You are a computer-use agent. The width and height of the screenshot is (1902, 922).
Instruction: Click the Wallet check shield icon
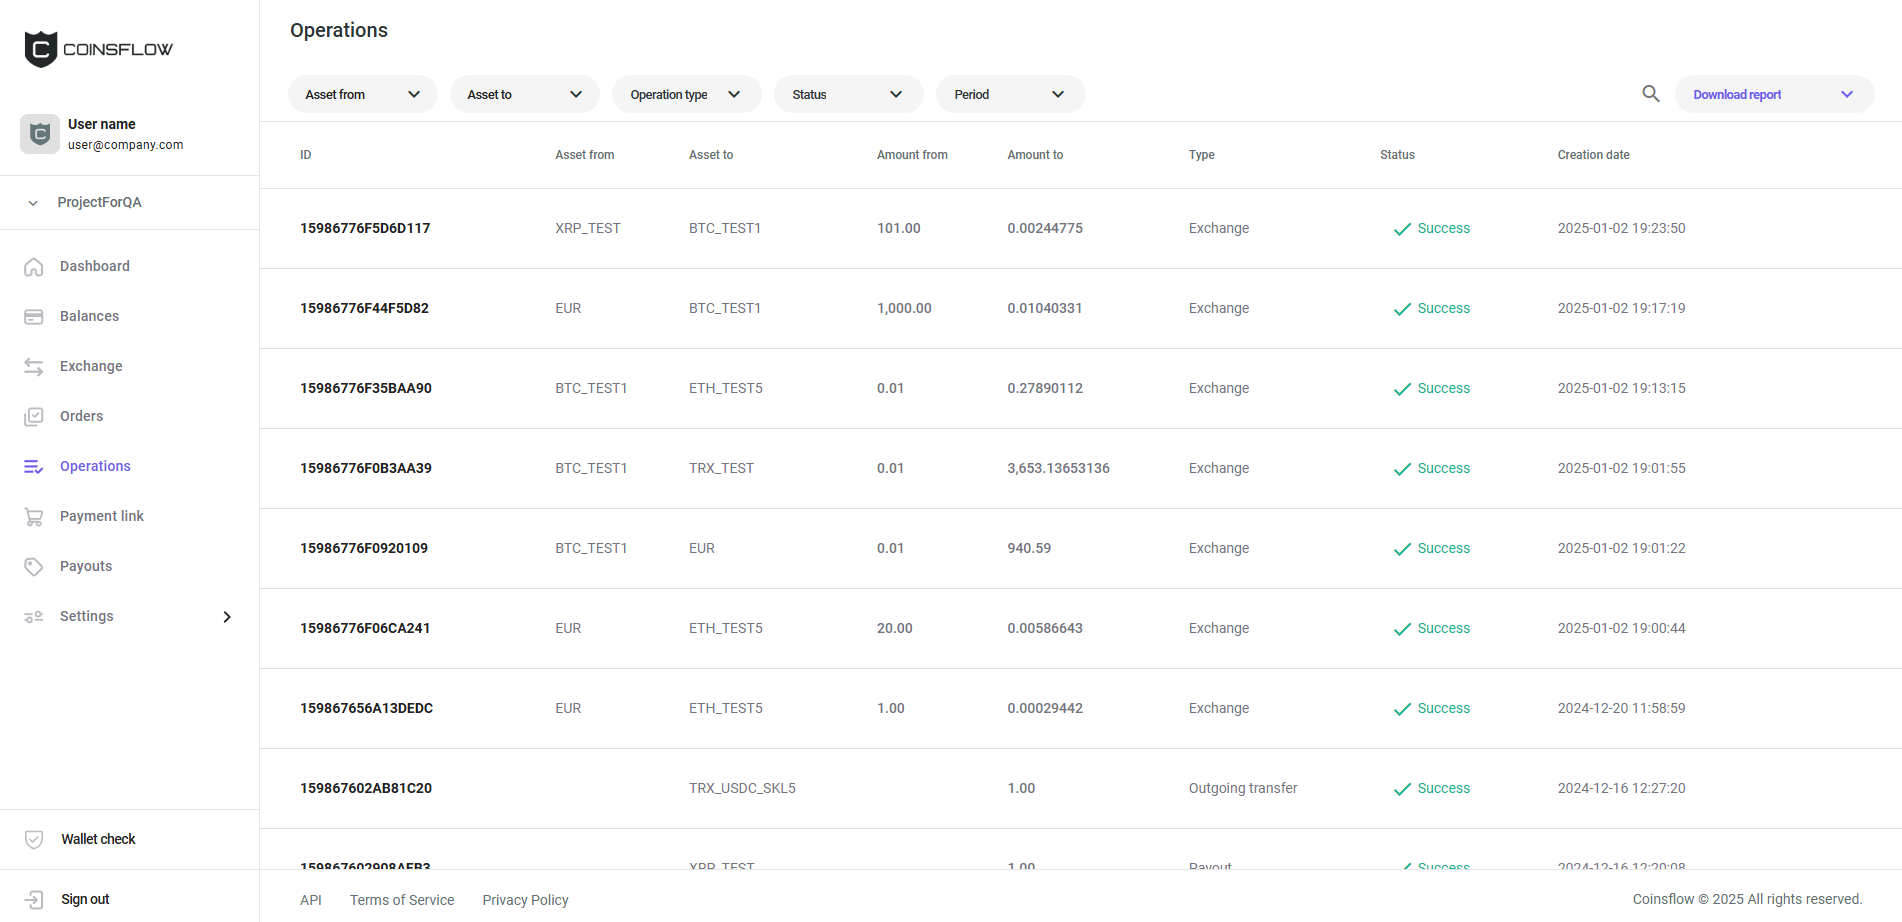tap(34, 839)
